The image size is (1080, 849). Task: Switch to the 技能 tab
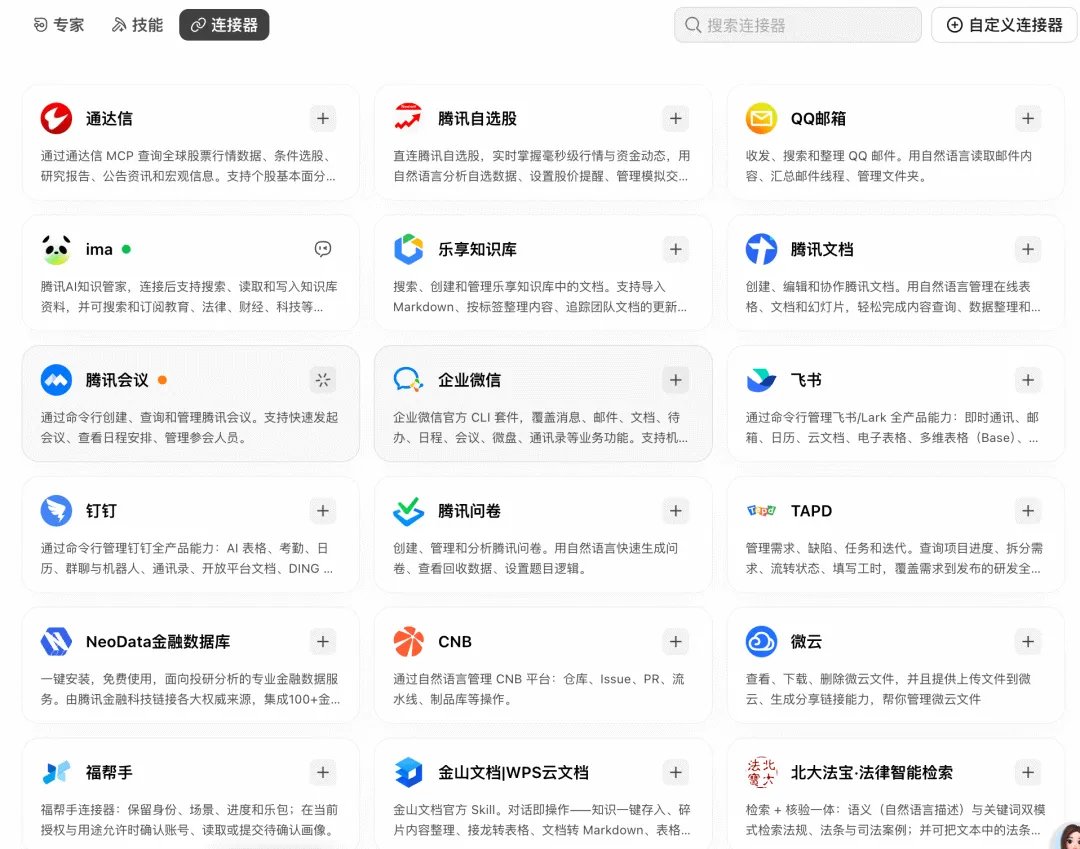(x=137, y=25)
